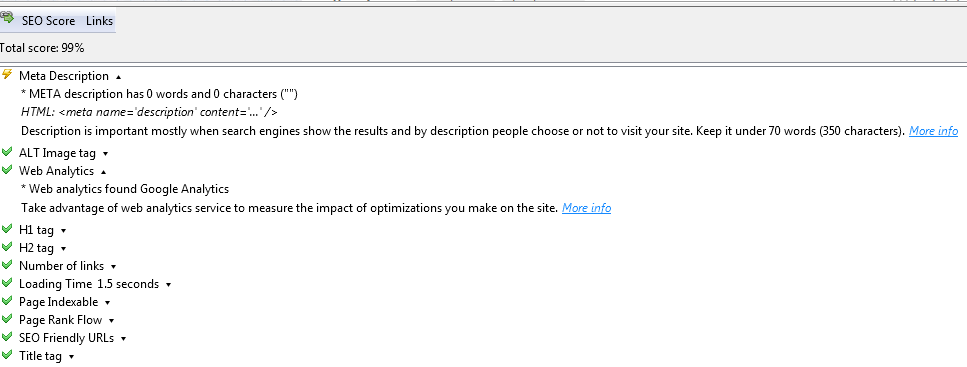
Task: Select the SEO Friendly URLs heading
Action: (x=67, y=337)
